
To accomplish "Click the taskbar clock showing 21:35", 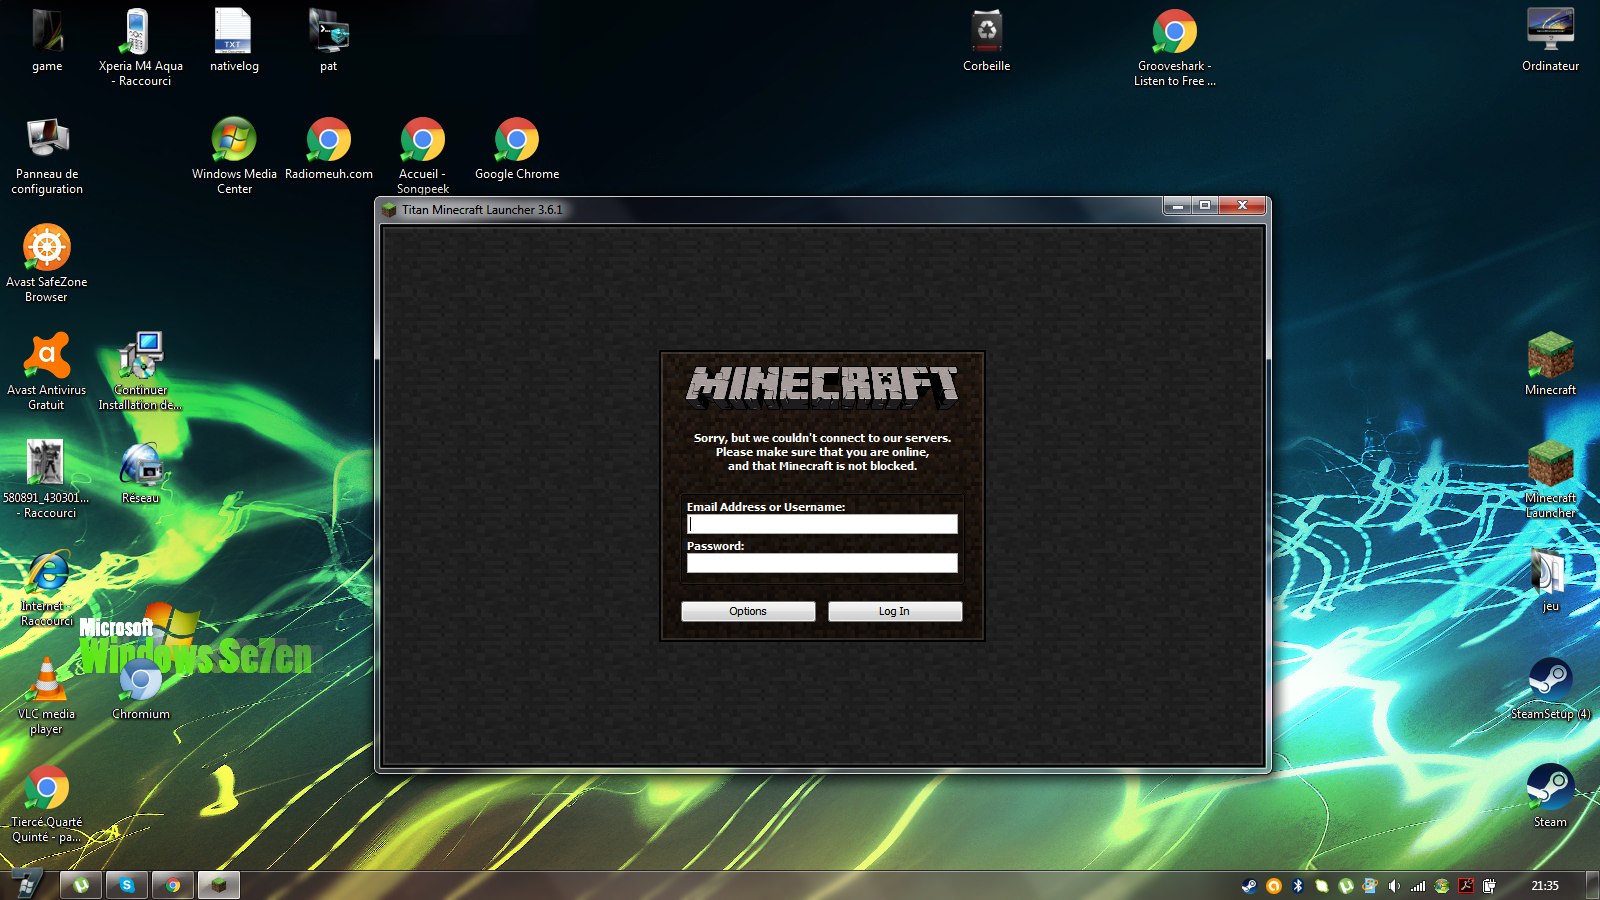I will 1545,885.
